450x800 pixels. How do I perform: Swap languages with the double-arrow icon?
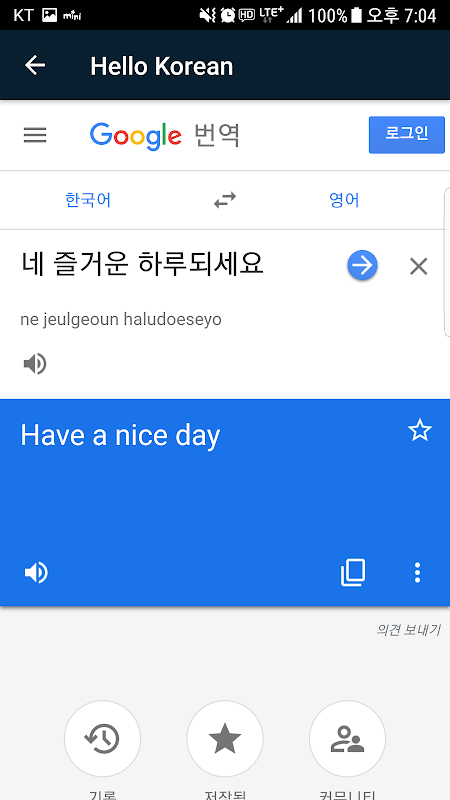pos(225,200)
